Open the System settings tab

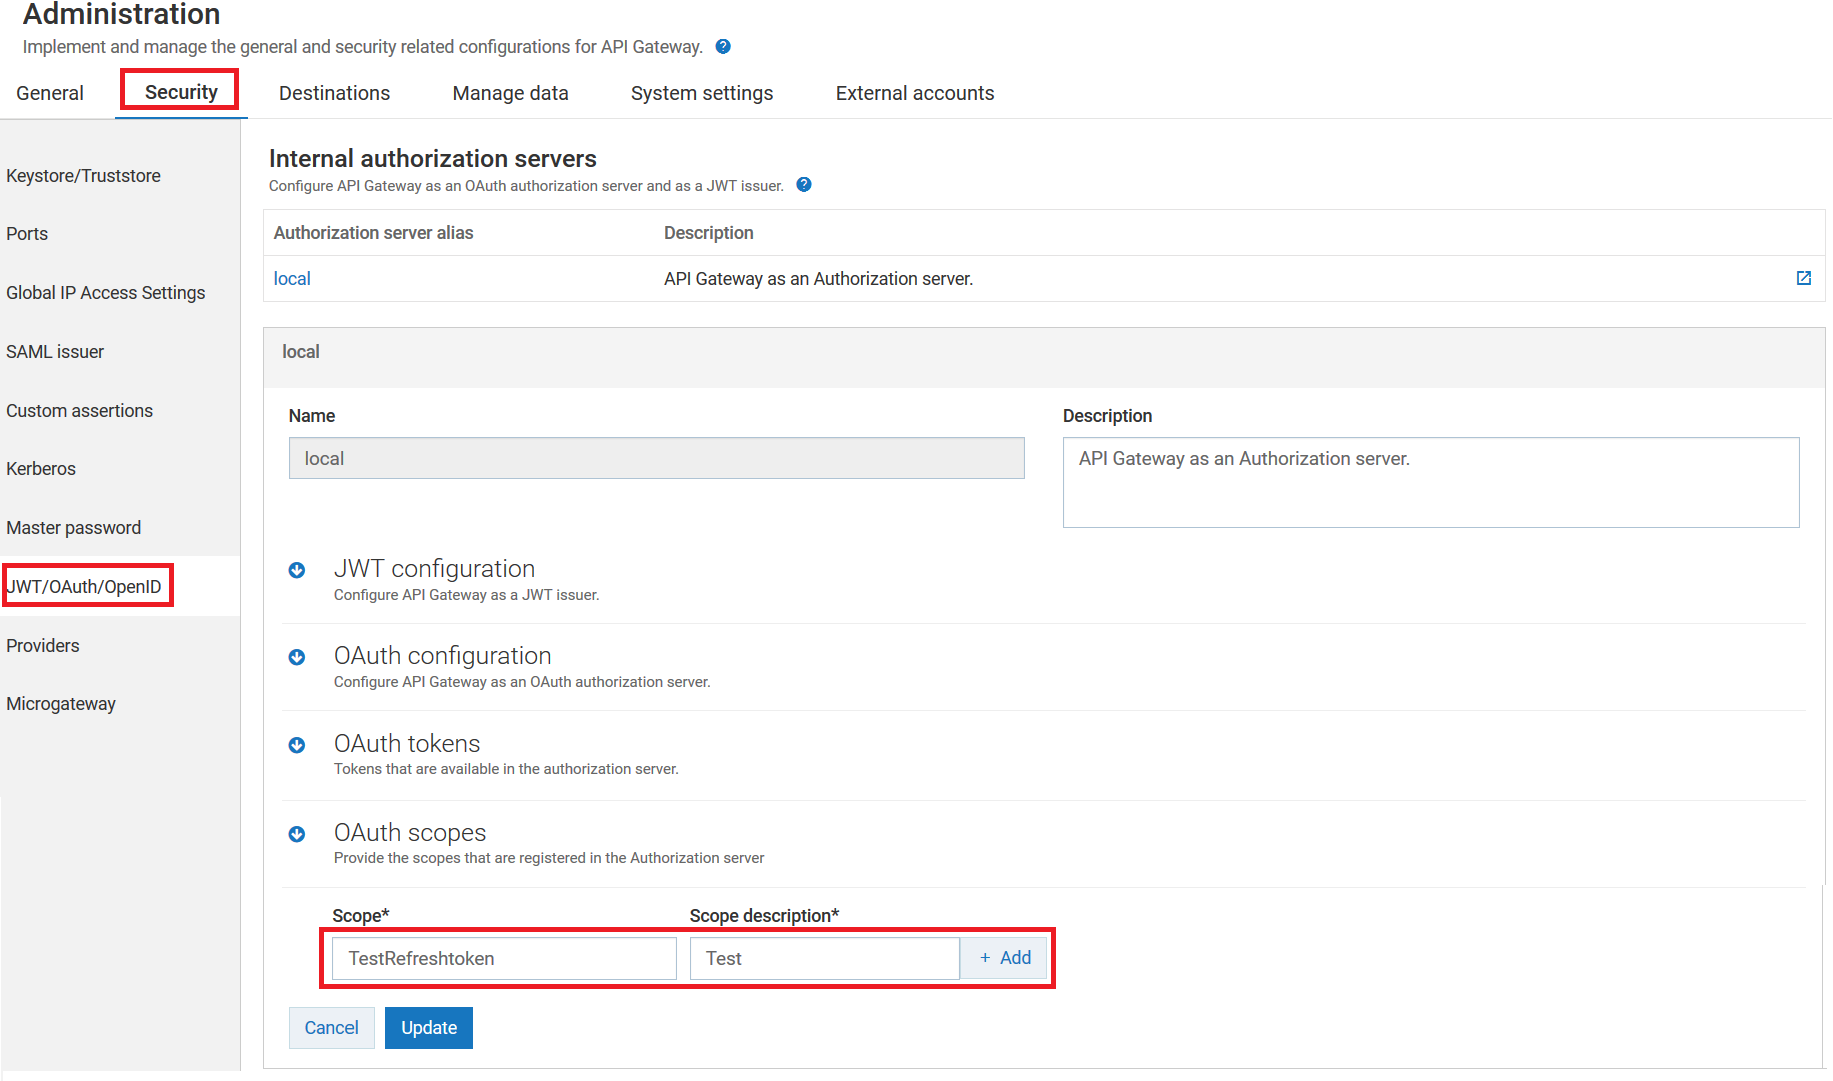tap(702, 93)
